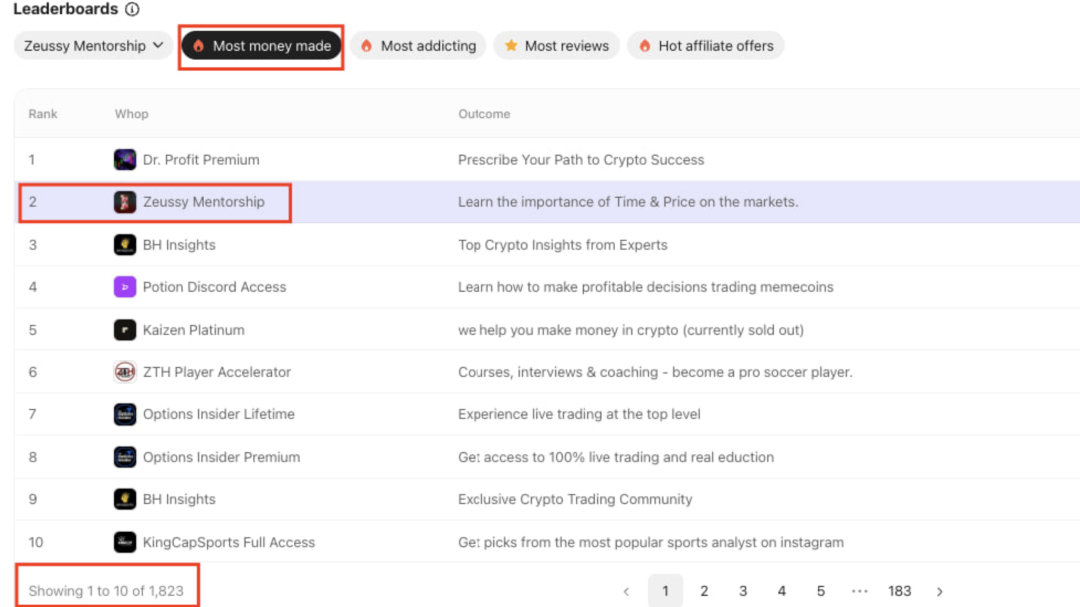Image resolution: width=1080 pixels, height=607 pixels.
Task: Click 'Exclusive Crypto Trading Community' text
Action: (575, 500)
